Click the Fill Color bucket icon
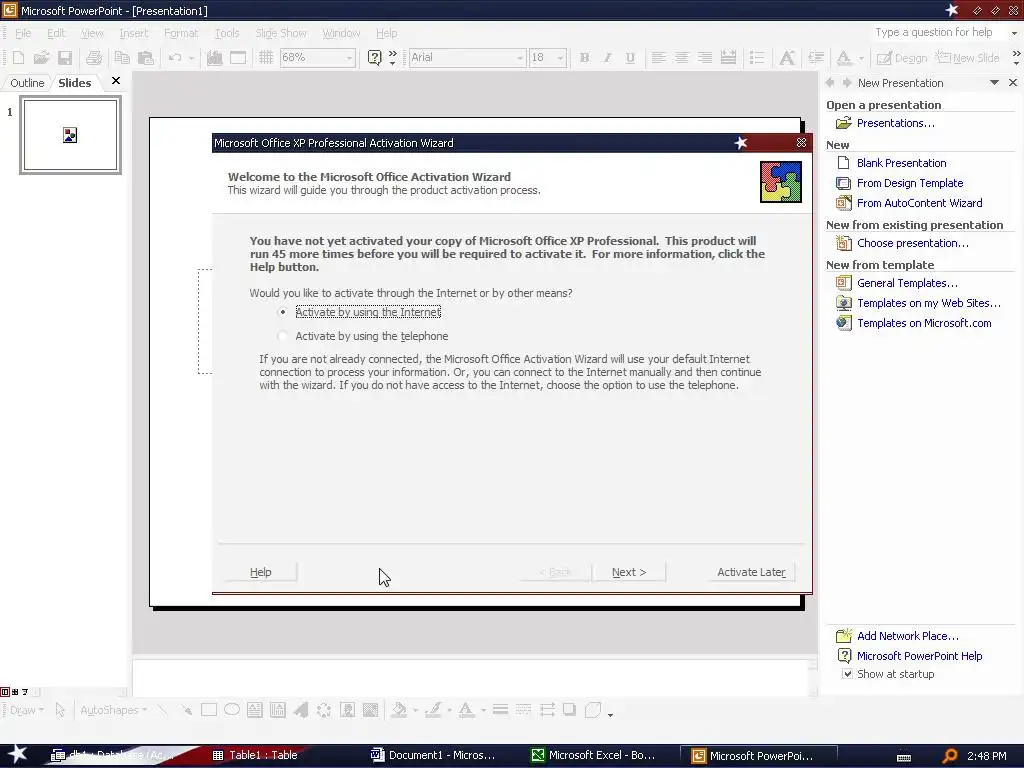Image resolution: width=1024 pixels, height=768 pixels. [x=399, y=710]
